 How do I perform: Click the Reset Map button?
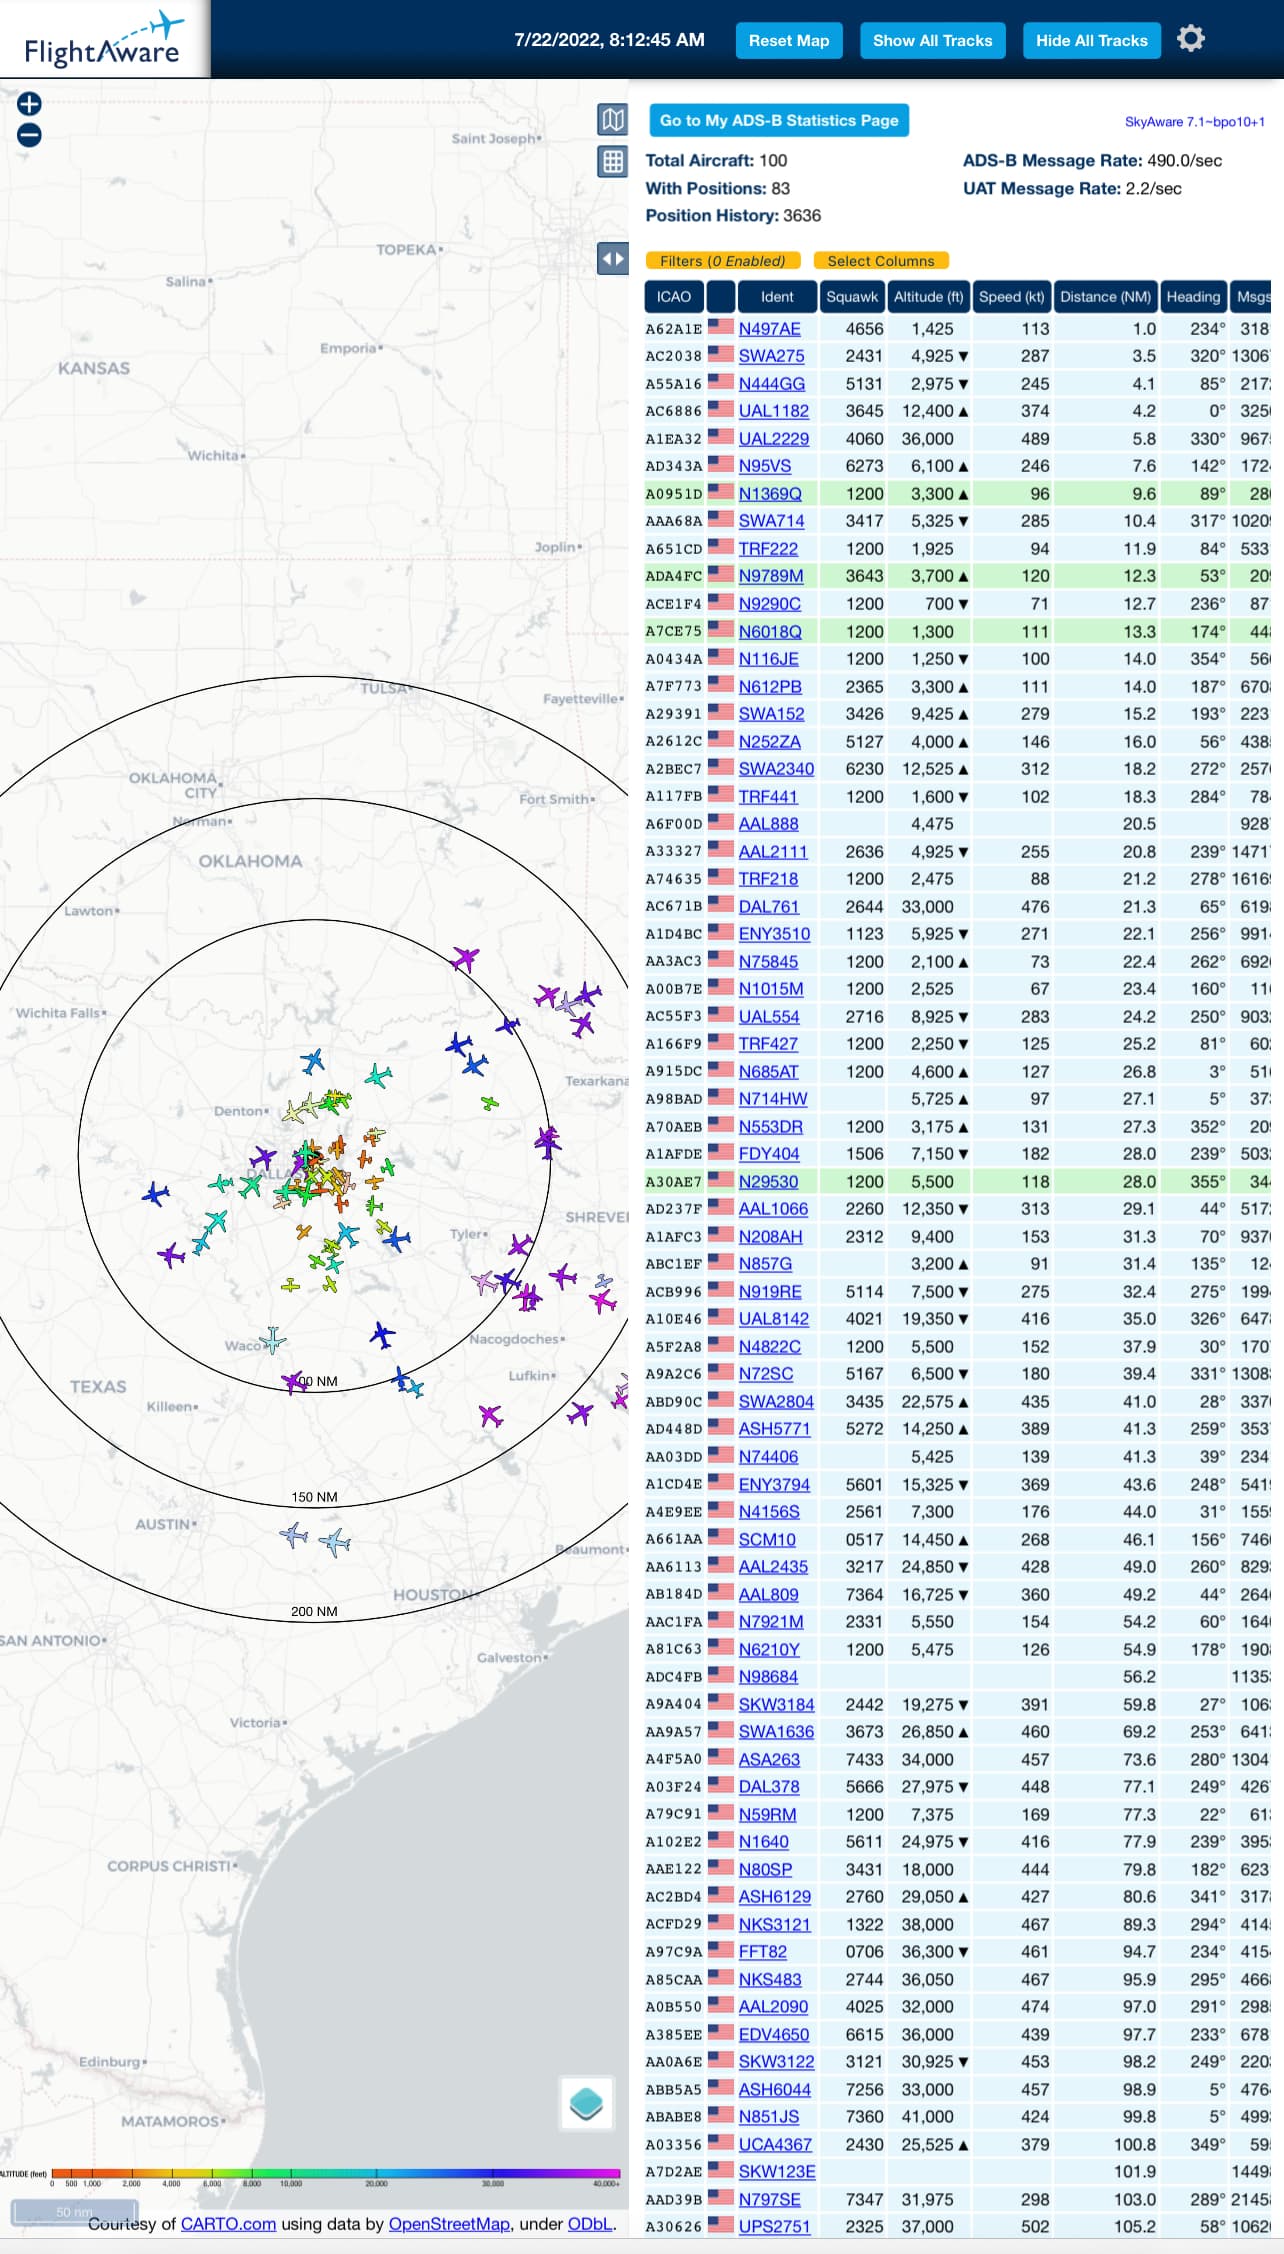click(x=789, y=41)
